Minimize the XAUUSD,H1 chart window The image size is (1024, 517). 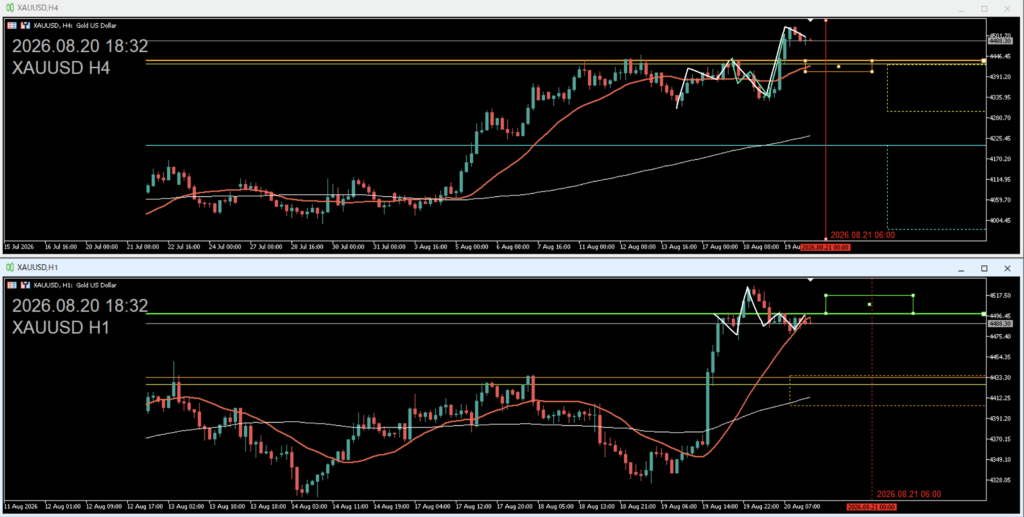(961, 268)
